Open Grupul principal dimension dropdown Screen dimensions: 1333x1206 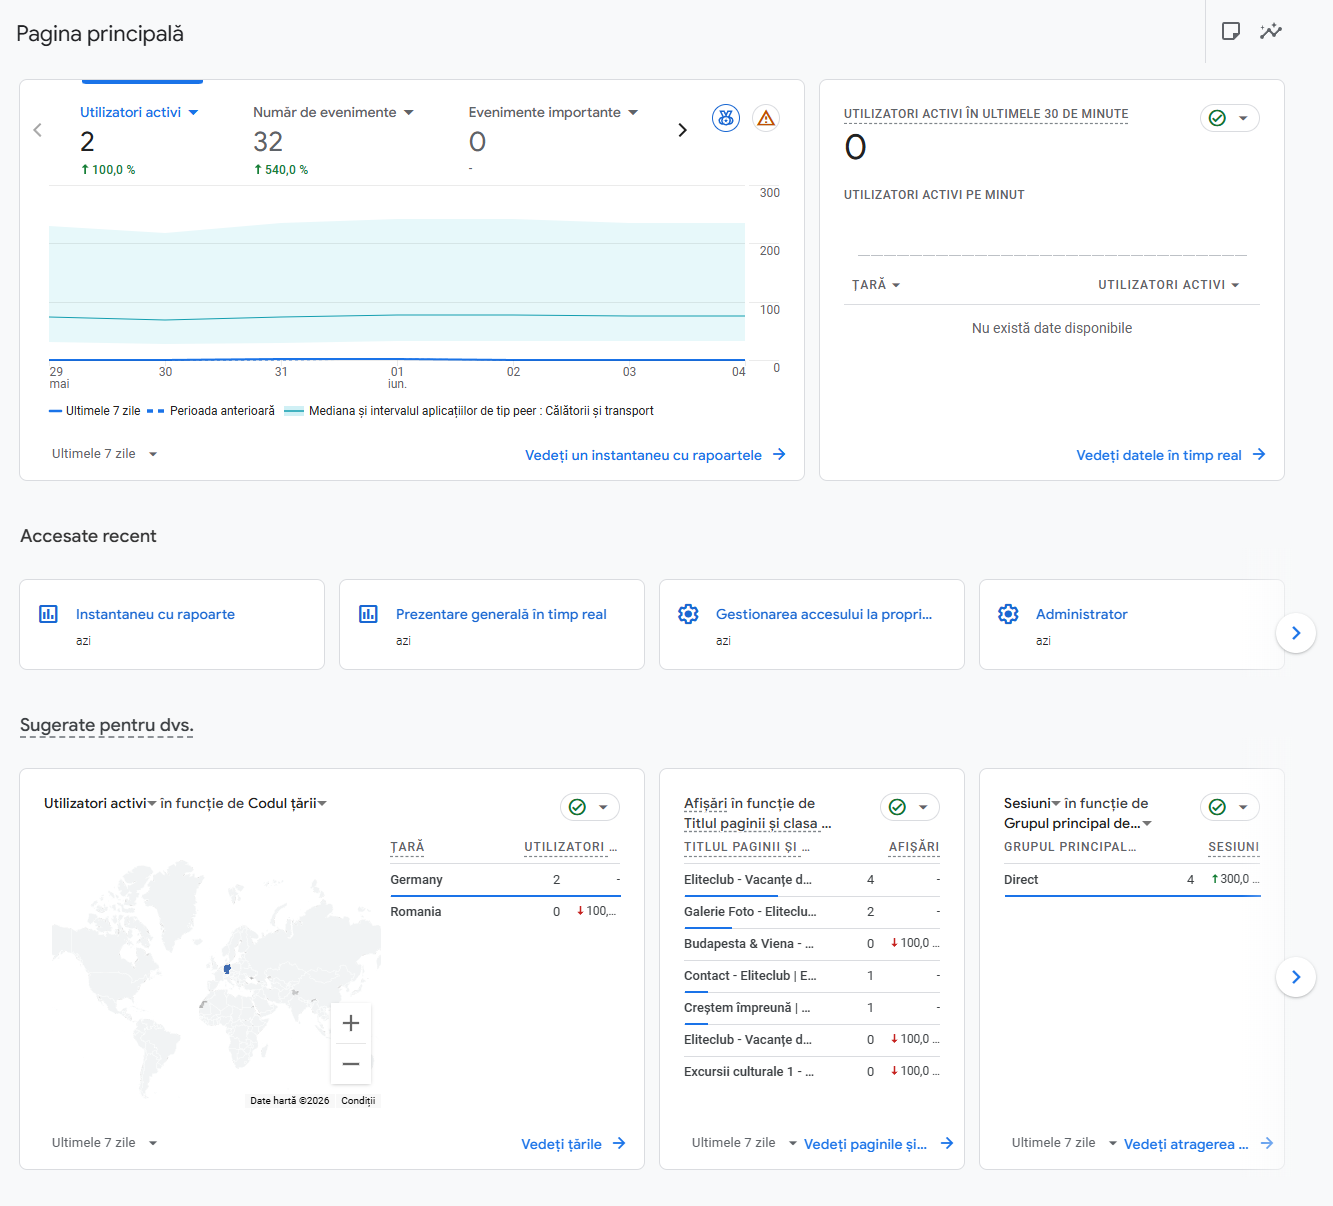tap(1078, 823)
